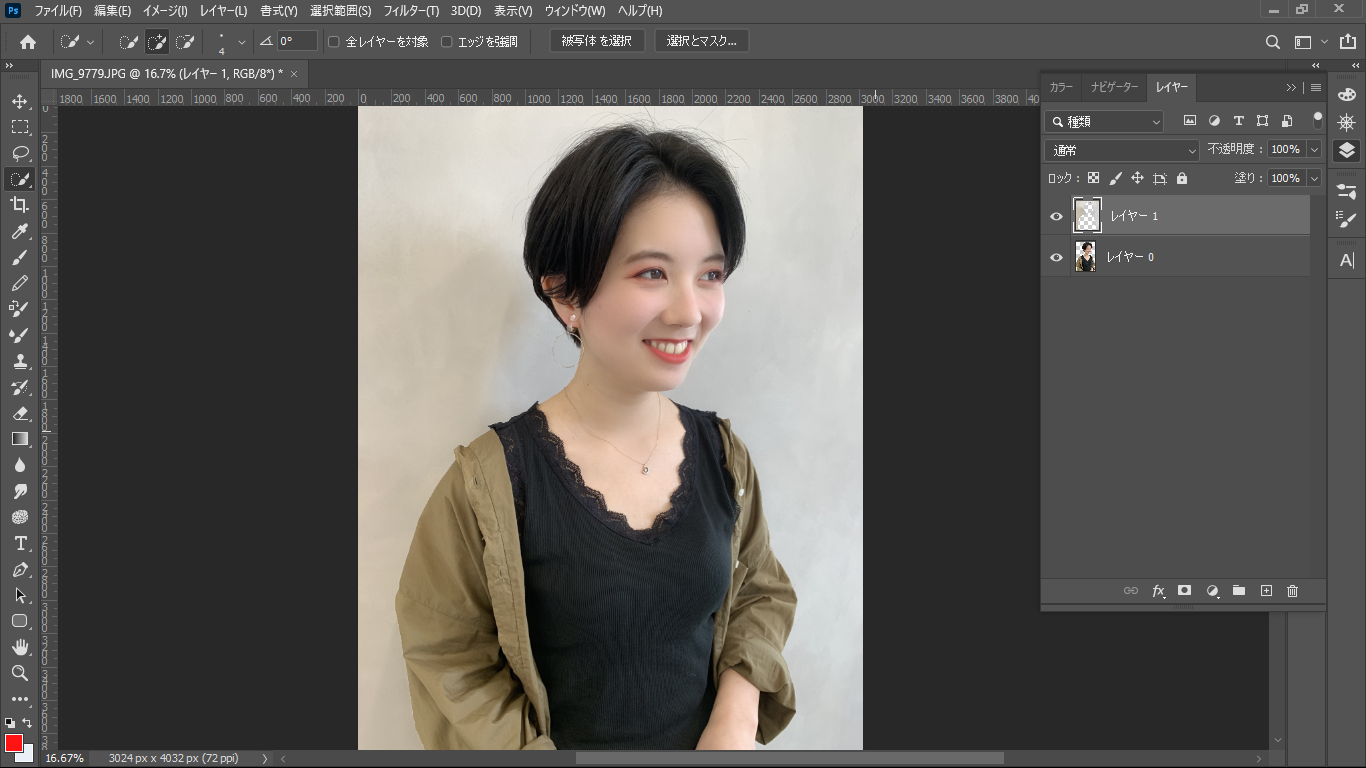Open the フィルター(T) menu
This screenshot has height=768, width=1366.
(411, 11)
